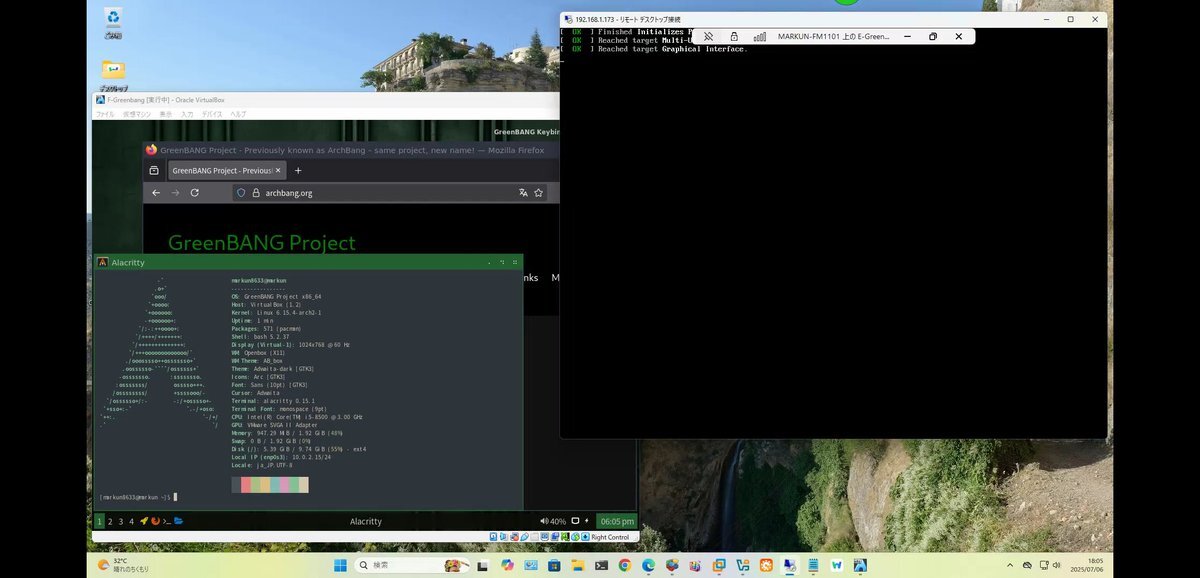Image resolution: width=1200 pixels, height=578 pixels.
Task: Click the Alacritty task in the panel
Action: [x=365, y=521]
